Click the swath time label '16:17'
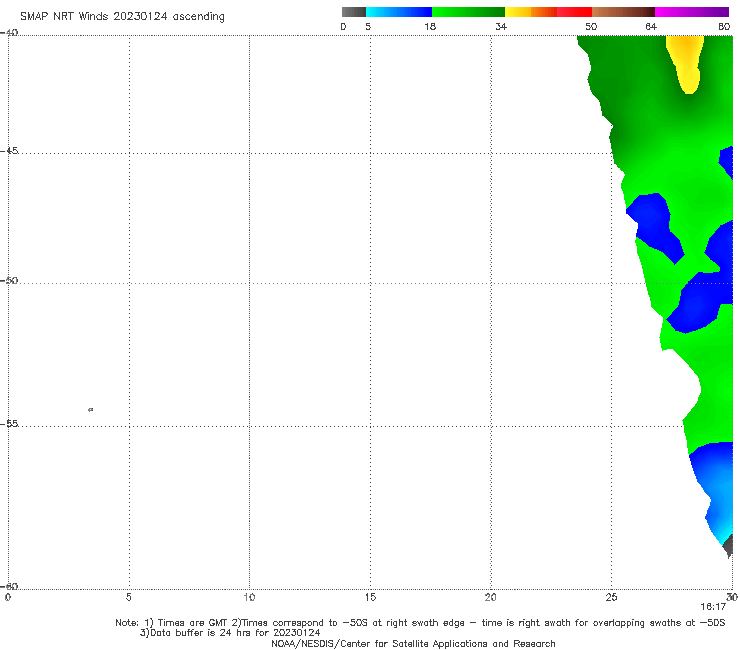 (x=713, y=607)
